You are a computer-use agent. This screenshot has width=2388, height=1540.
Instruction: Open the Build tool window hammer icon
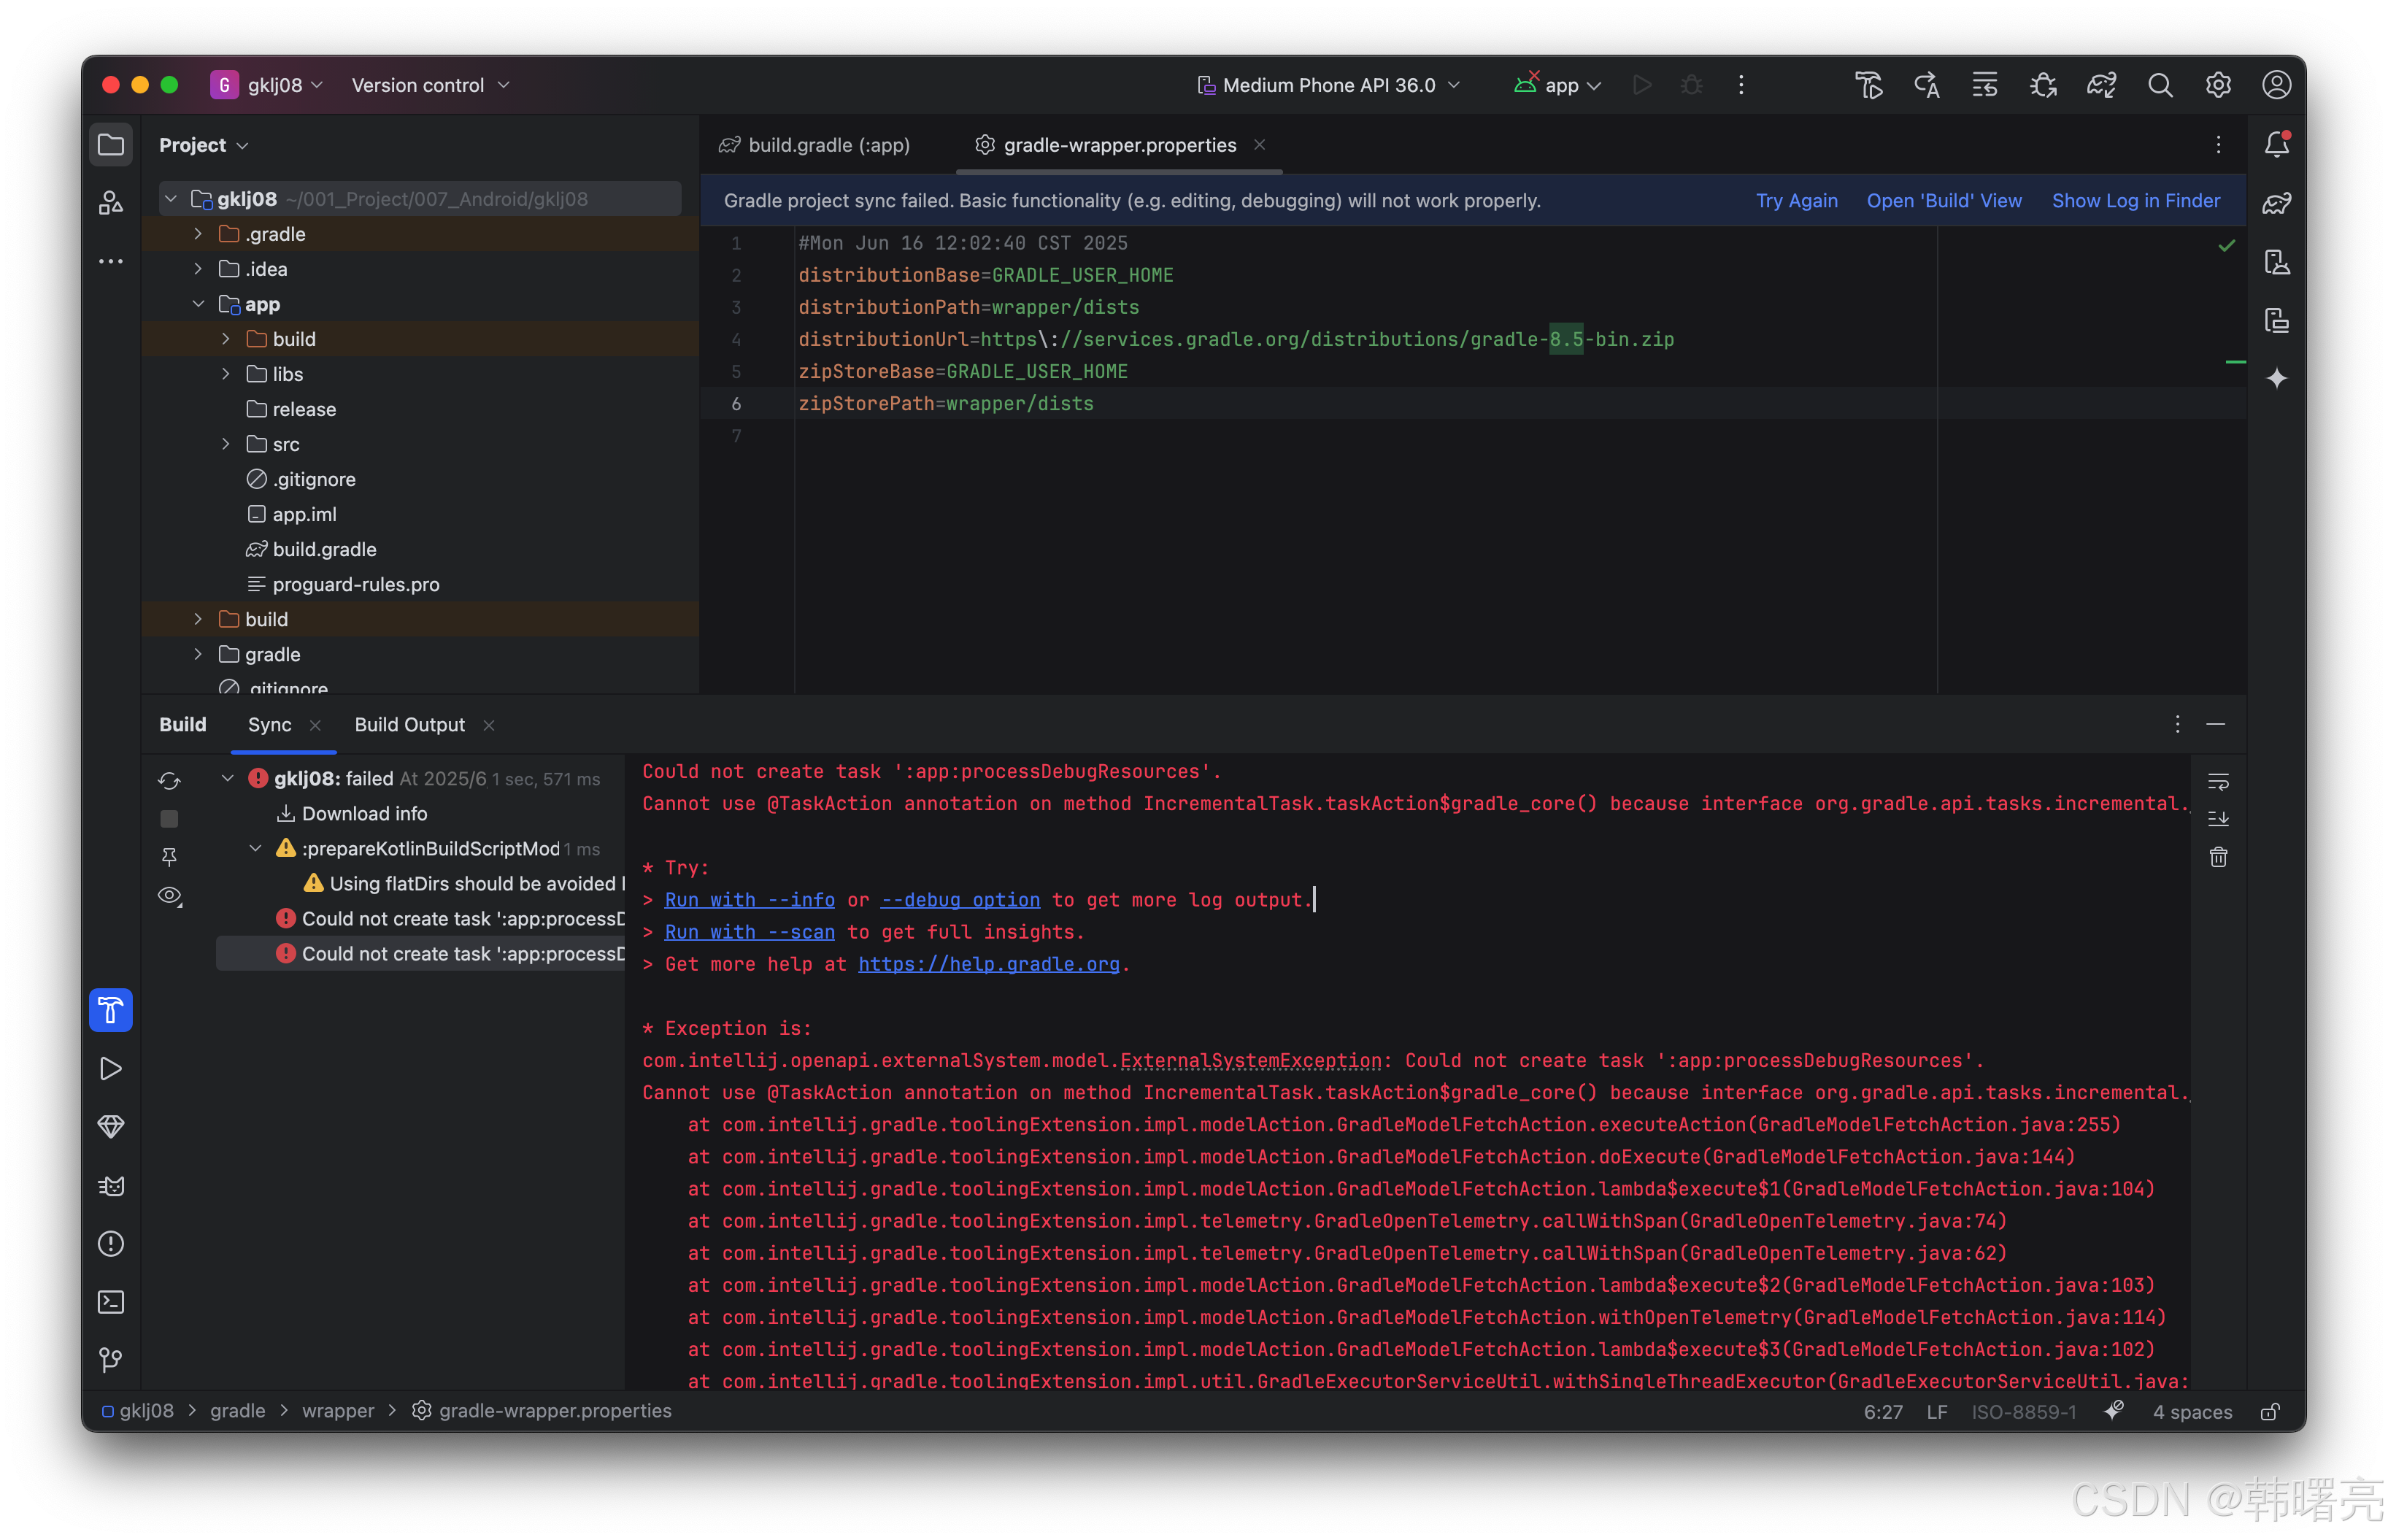[111, 1010]
